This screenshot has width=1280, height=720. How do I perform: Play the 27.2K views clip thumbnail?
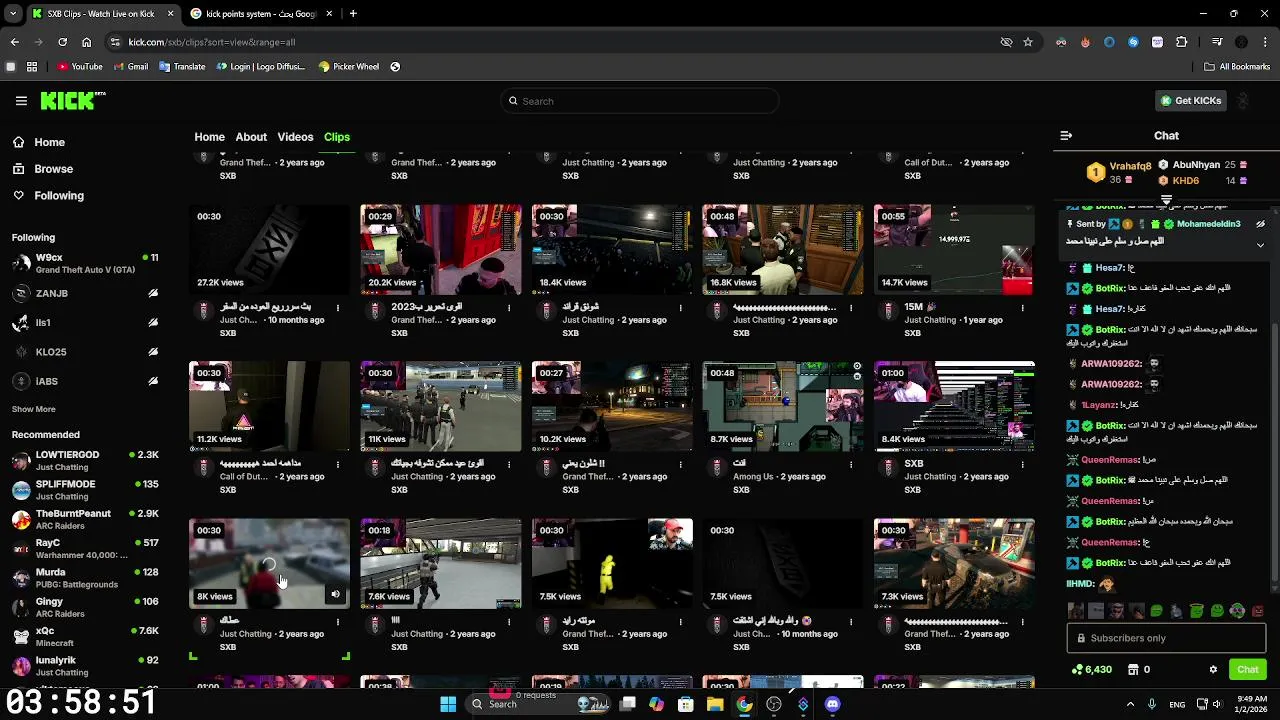tap(269, 250)
